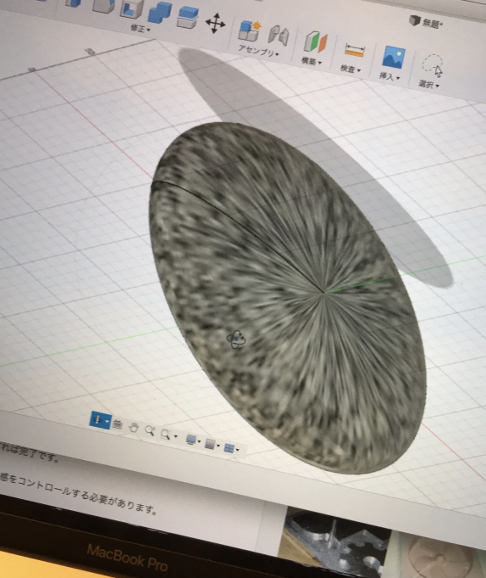This screenshot has height=578, width=486.
Task: Open the 修正 dropdown menu
Action: click(140, 28)
